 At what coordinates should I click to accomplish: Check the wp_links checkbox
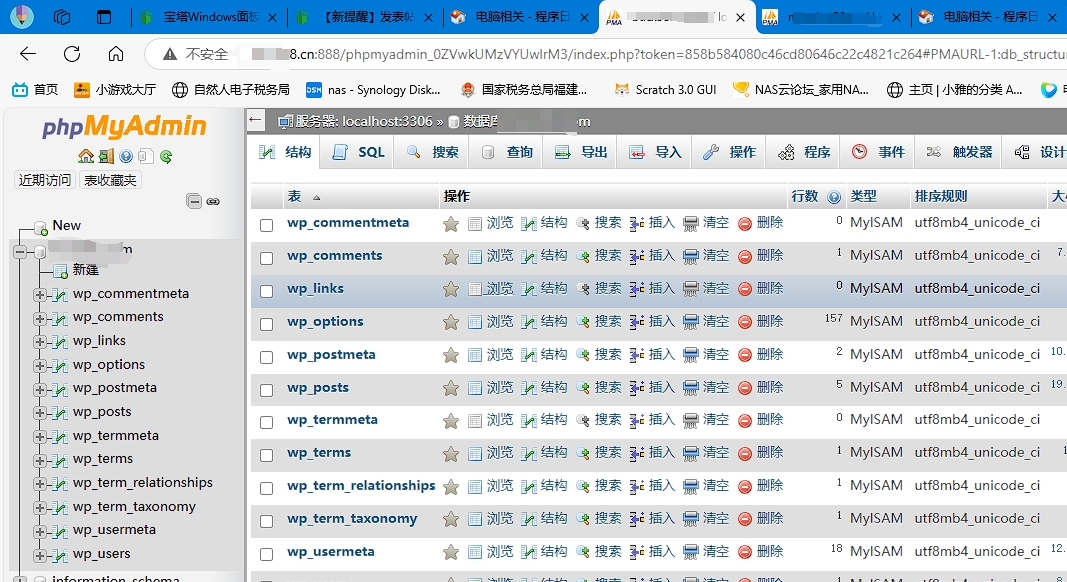pos(267,291)
